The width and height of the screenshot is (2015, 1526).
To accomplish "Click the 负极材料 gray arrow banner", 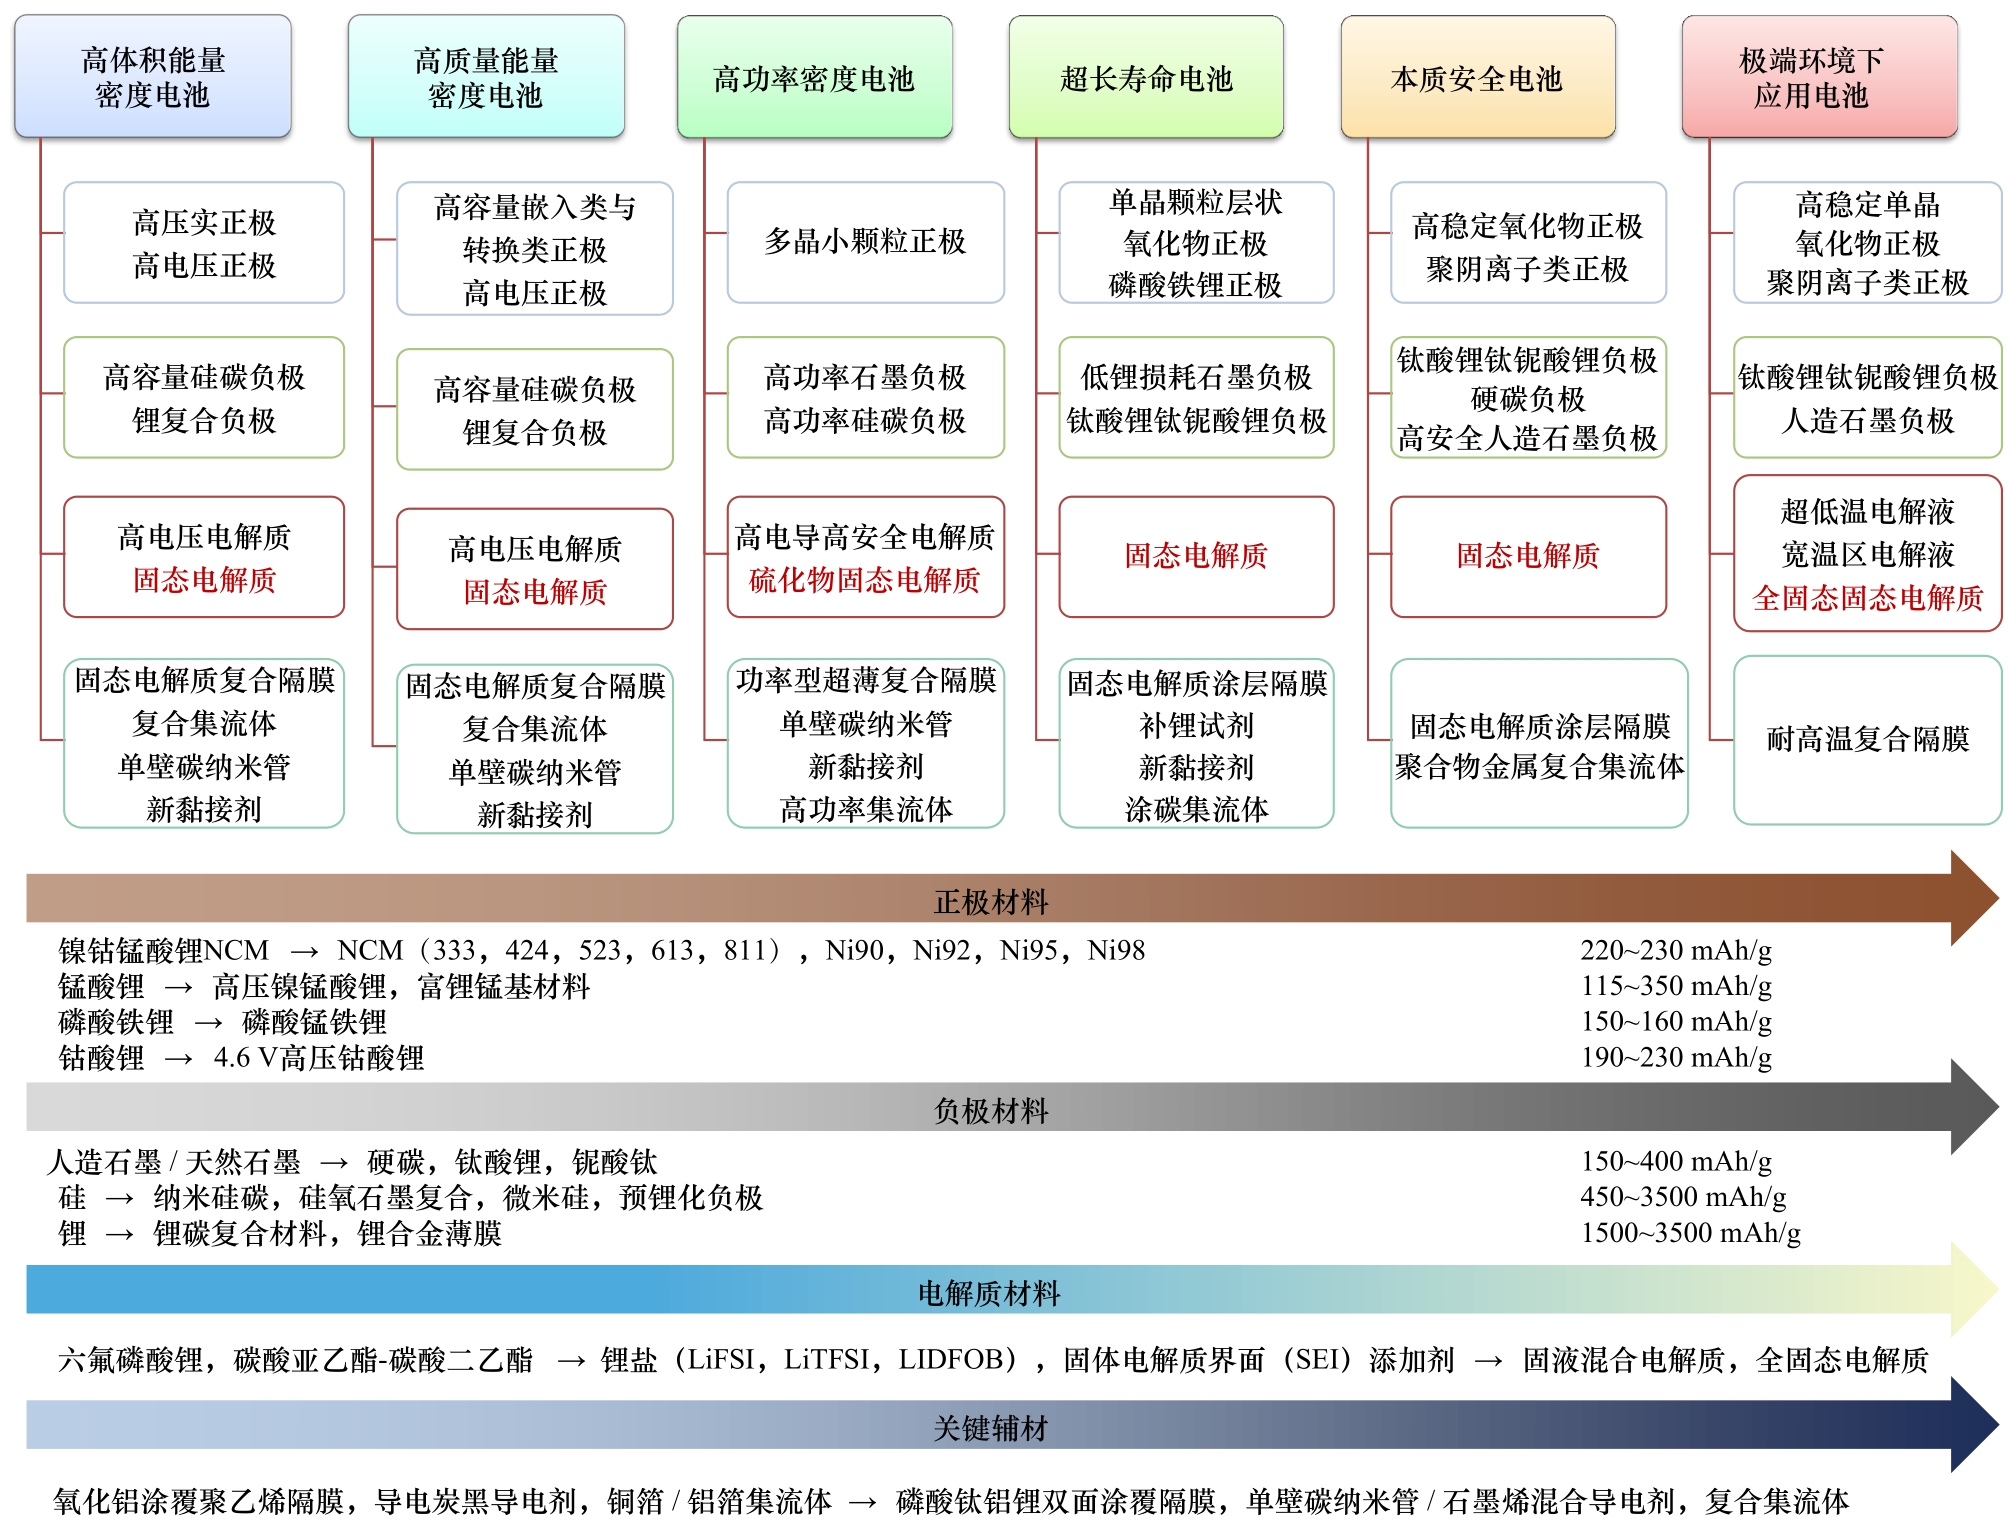I will (x=990, y=1110).
